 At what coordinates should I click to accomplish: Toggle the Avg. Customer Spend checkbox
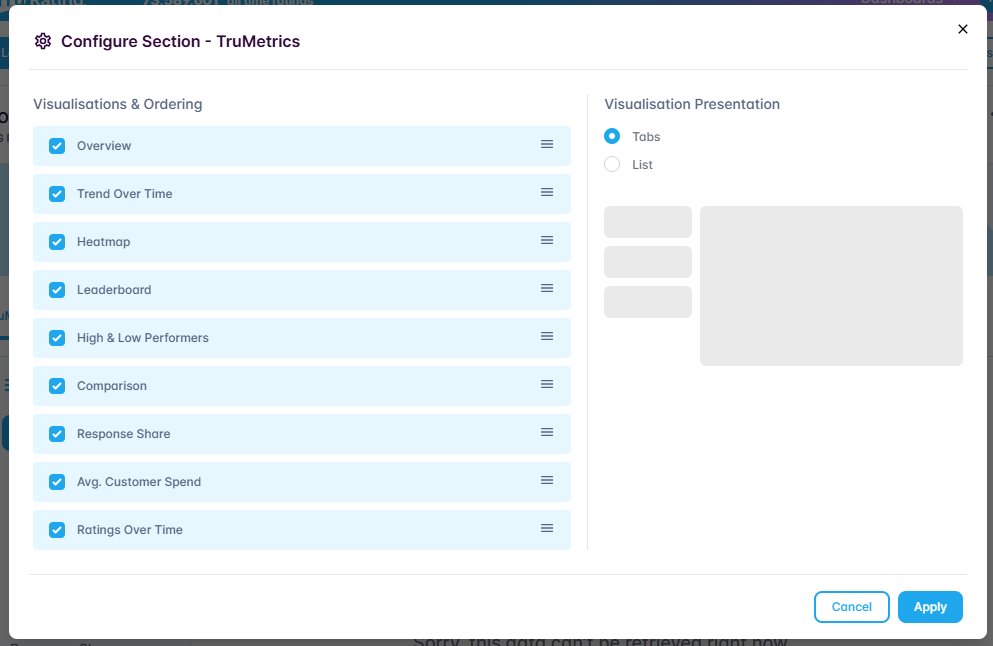[57, 482]
